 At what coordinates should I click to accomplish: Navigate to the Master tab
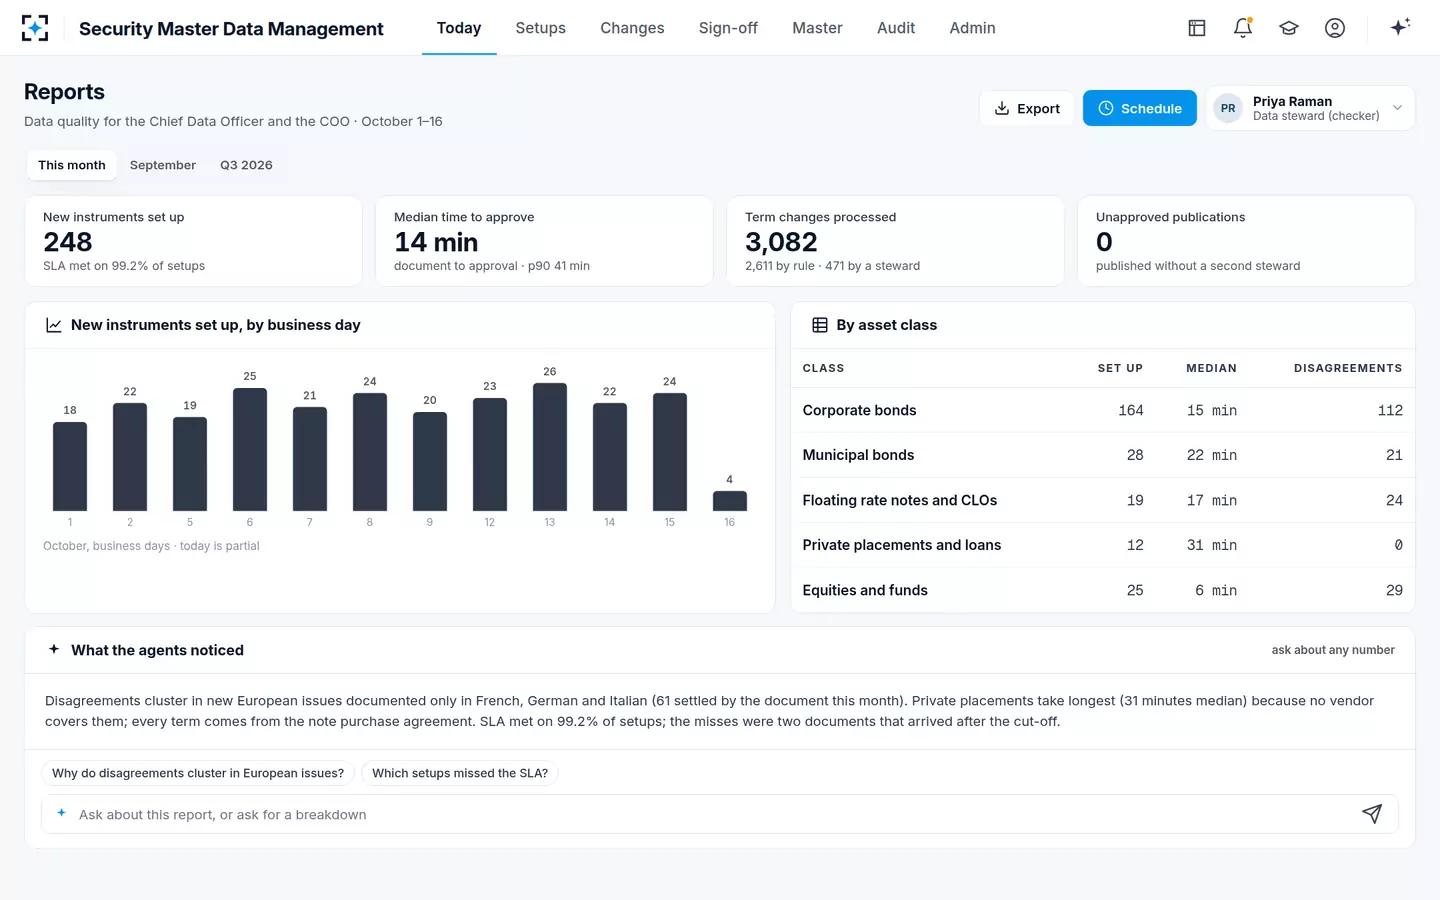[x=817, y=28]
